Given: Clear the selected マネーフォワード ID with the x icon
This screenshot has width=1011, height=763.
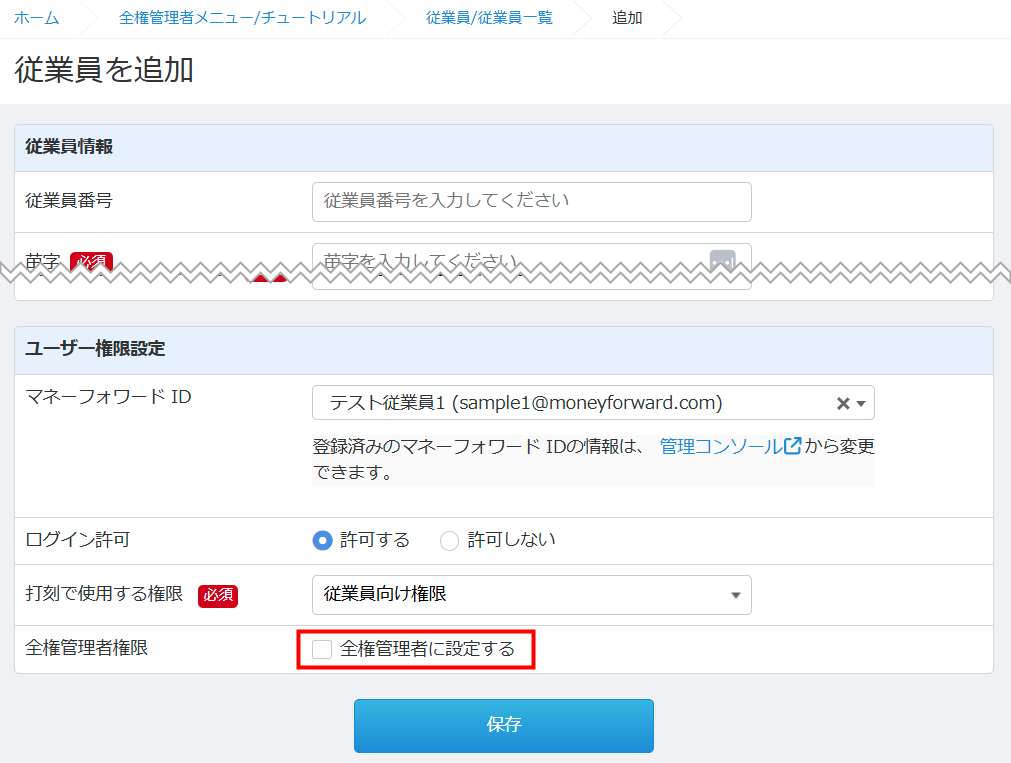Looking at the screenshot, I should point(842,403).
